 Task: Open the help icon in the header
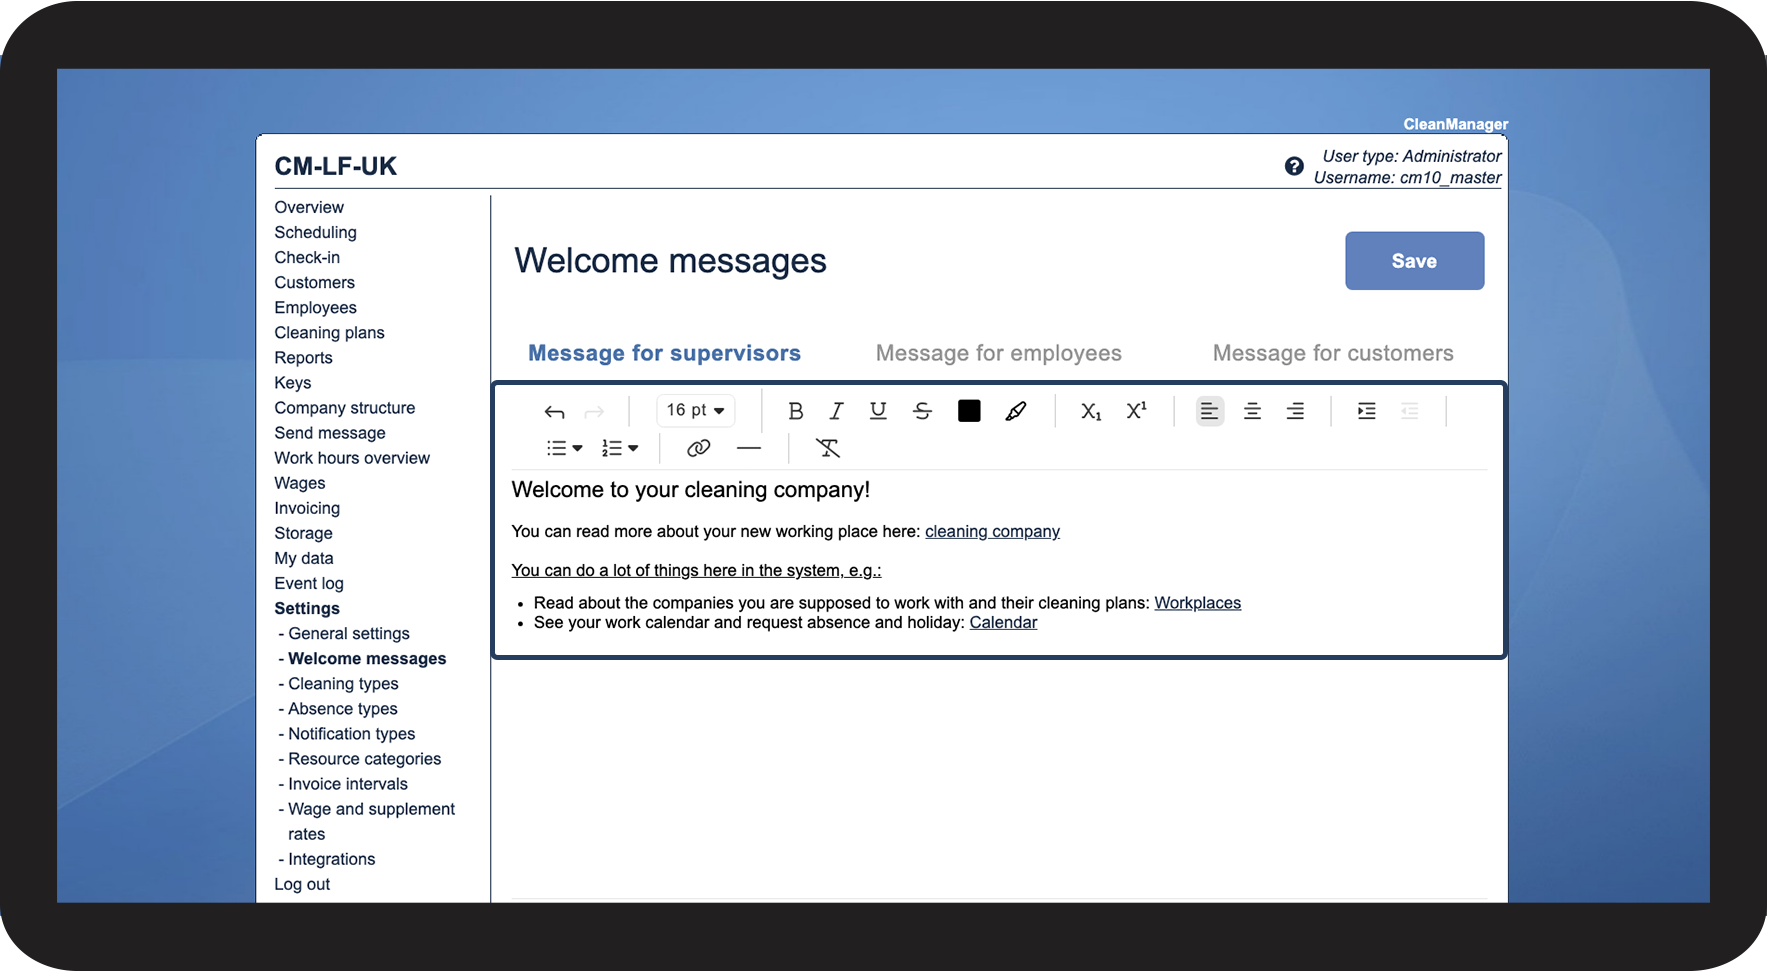click(1294, 166)
